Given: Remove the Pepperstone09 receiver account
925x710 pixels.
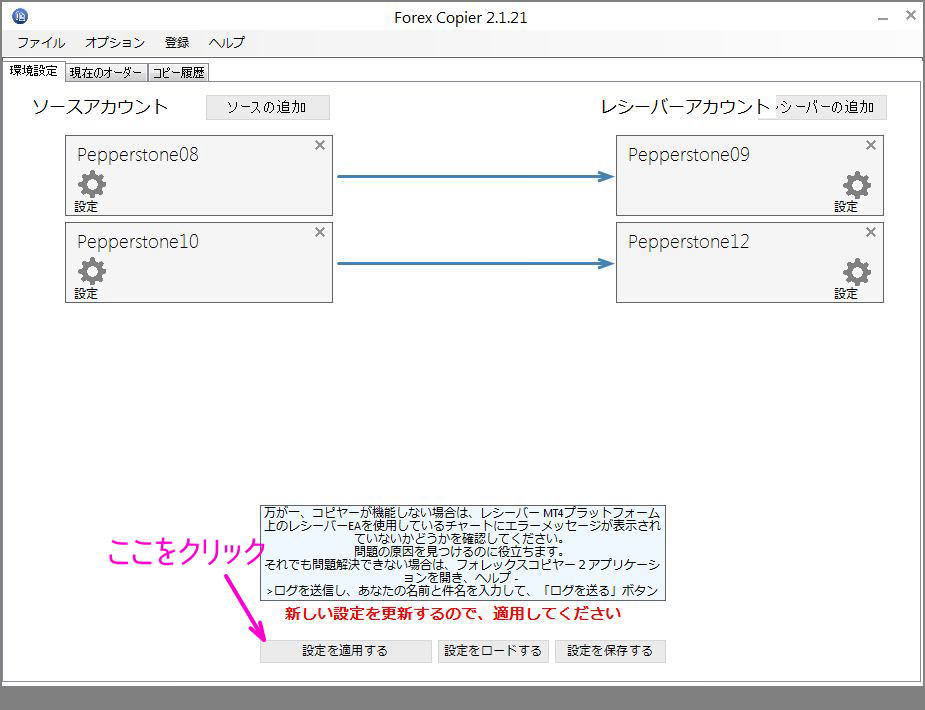Looking at the screenshot, I should [x=870, y=145].
